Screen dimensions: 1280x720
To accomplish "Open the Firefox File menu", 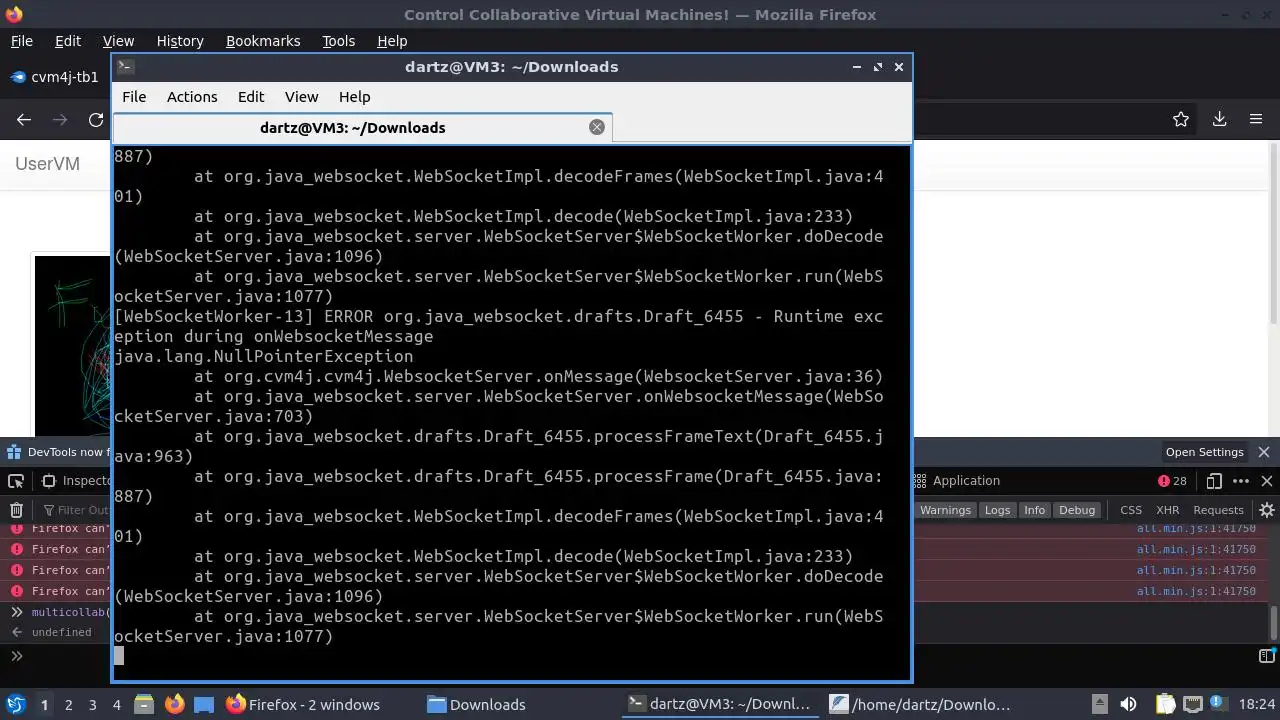I will [21, 41].
